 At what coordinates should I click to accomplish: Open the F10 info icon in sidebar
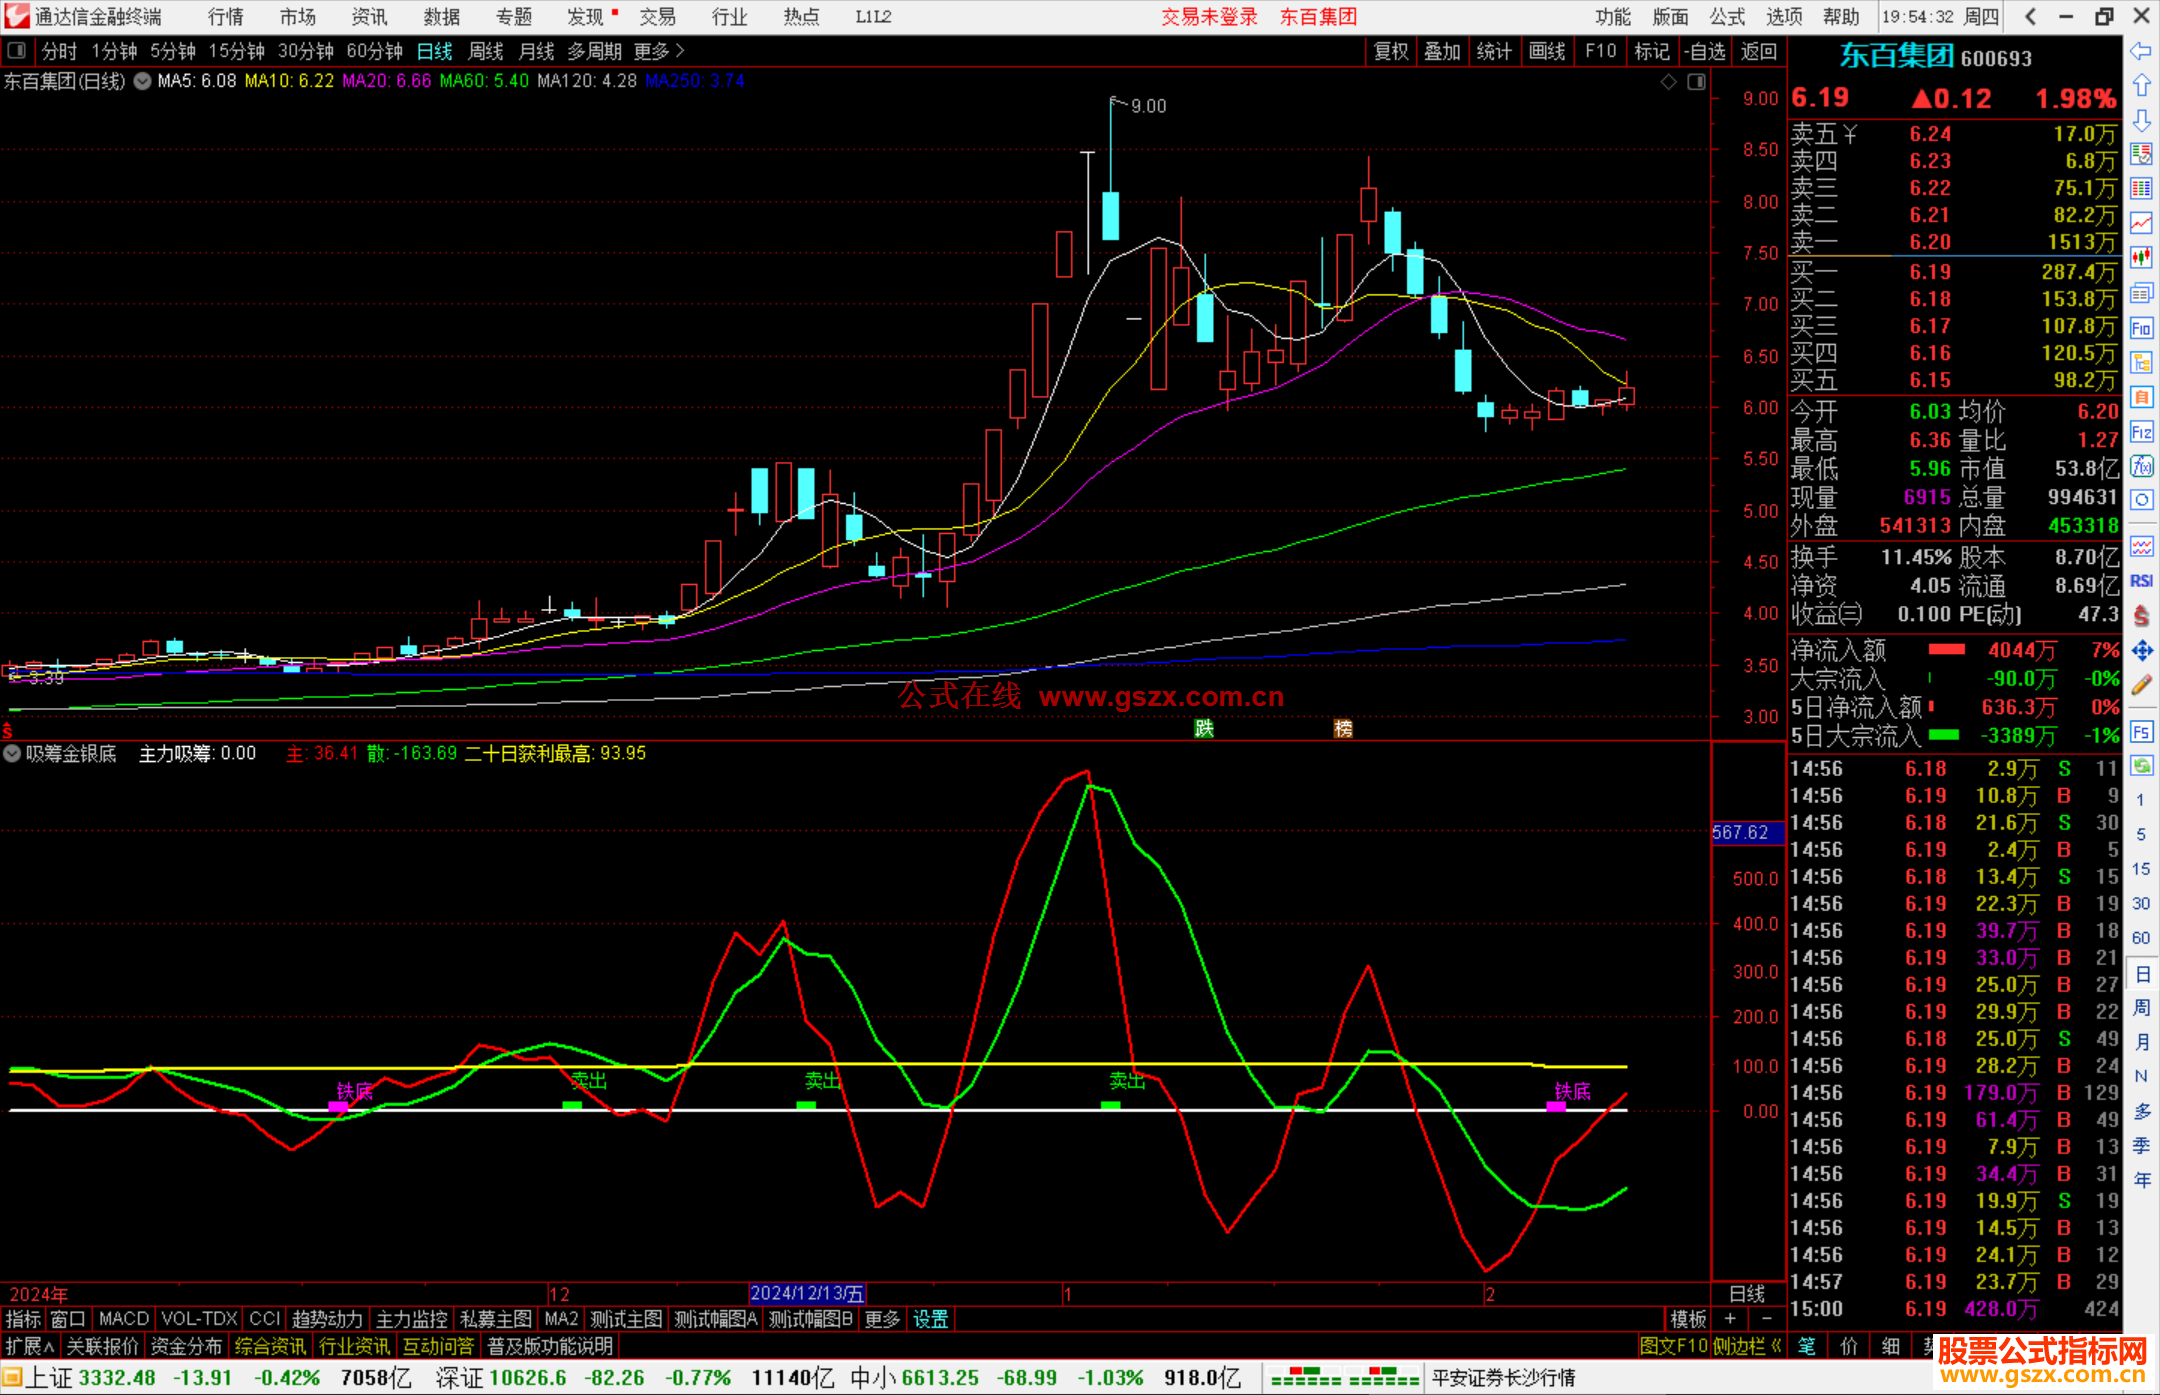[2141, 328]
